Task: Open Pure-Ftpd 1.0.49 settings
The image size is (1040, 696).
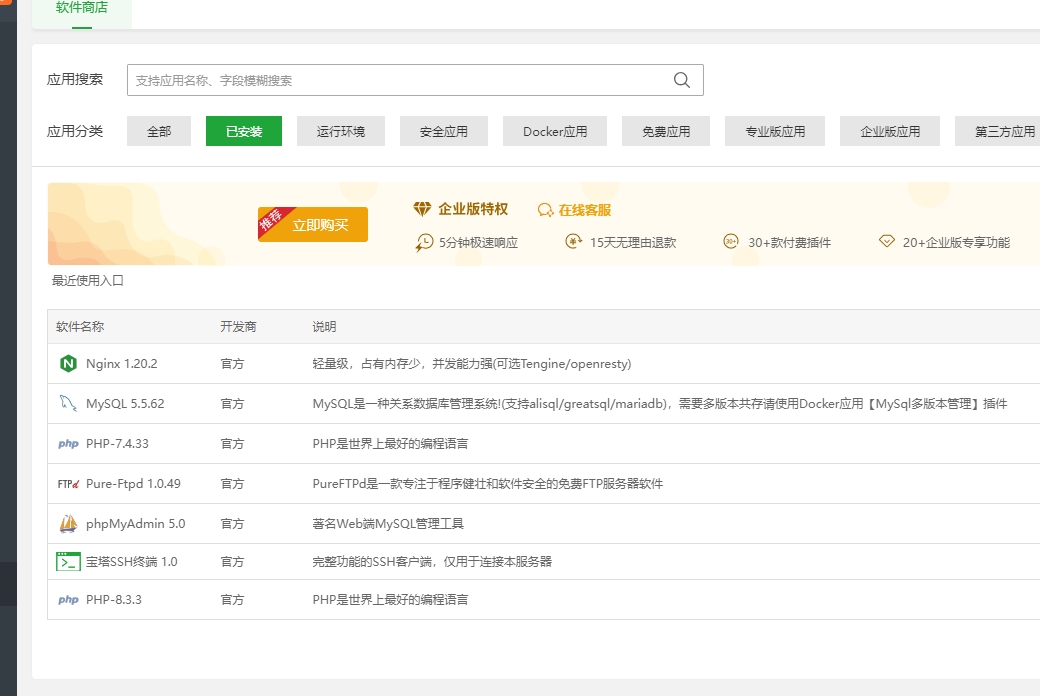Action: (133, 484)
